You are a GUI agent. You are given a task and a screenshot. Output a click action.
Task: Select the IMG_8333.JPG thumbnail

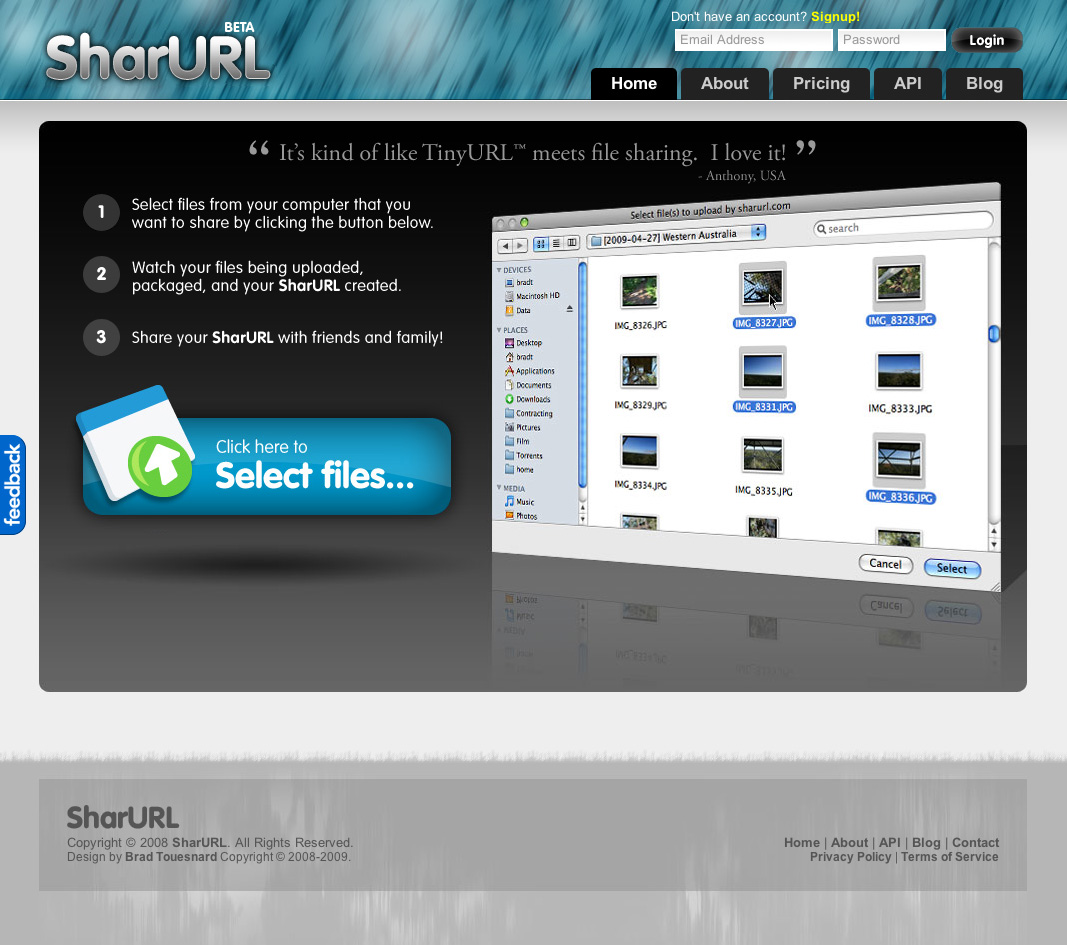tap(899, 371)
